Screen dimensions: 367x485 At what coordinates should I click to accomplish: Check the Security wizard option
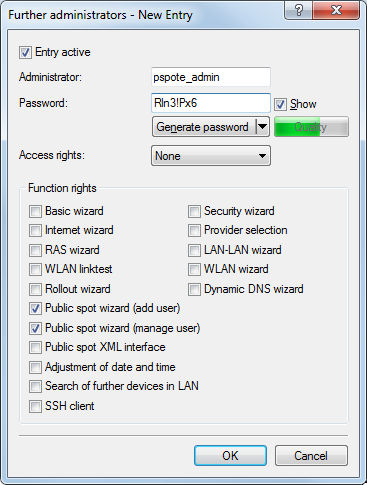click(194, 211)
